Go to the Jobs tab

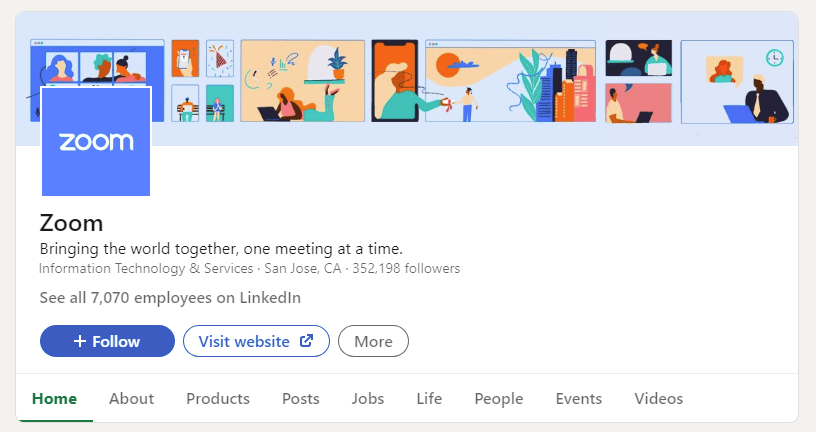(x=368, y=399)
